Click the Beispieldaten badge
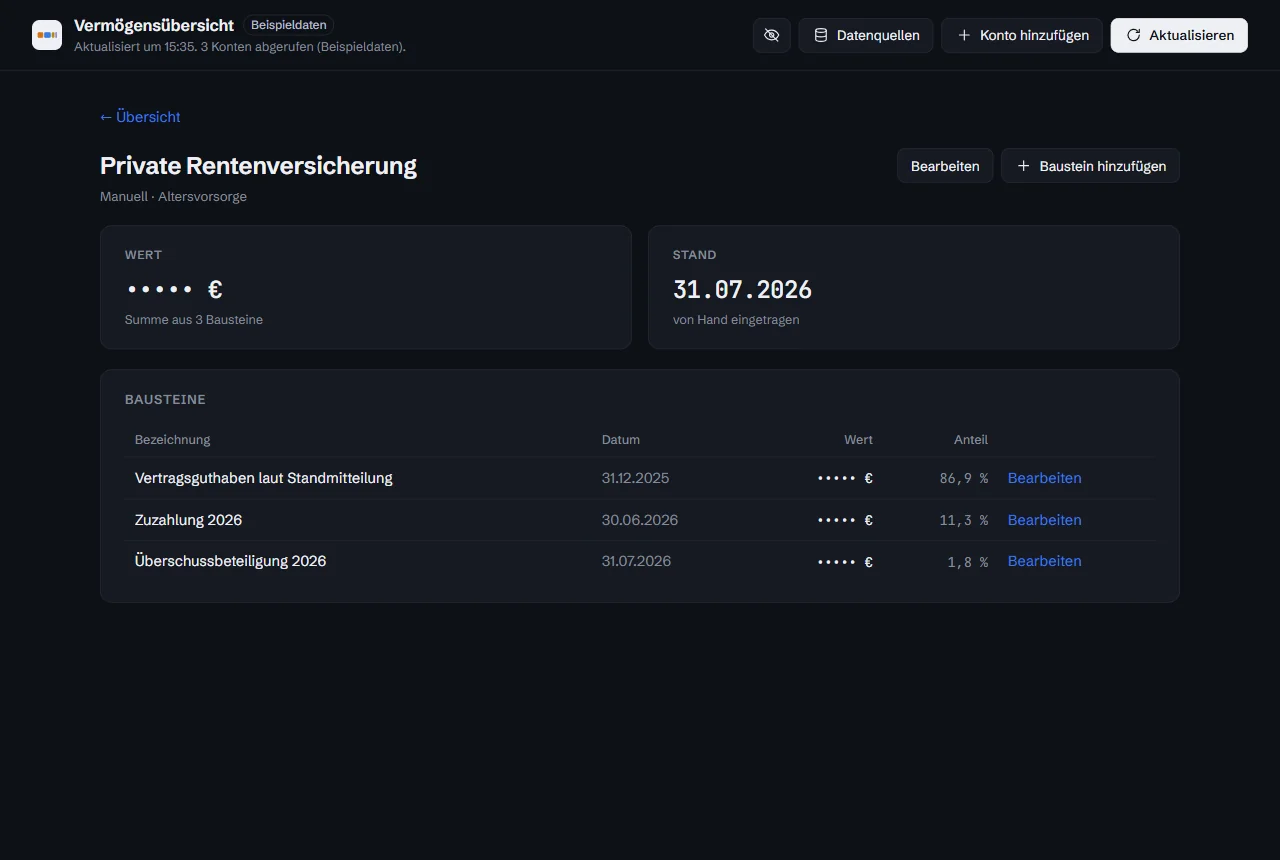Screen dimensions: 1280x860 288,25
